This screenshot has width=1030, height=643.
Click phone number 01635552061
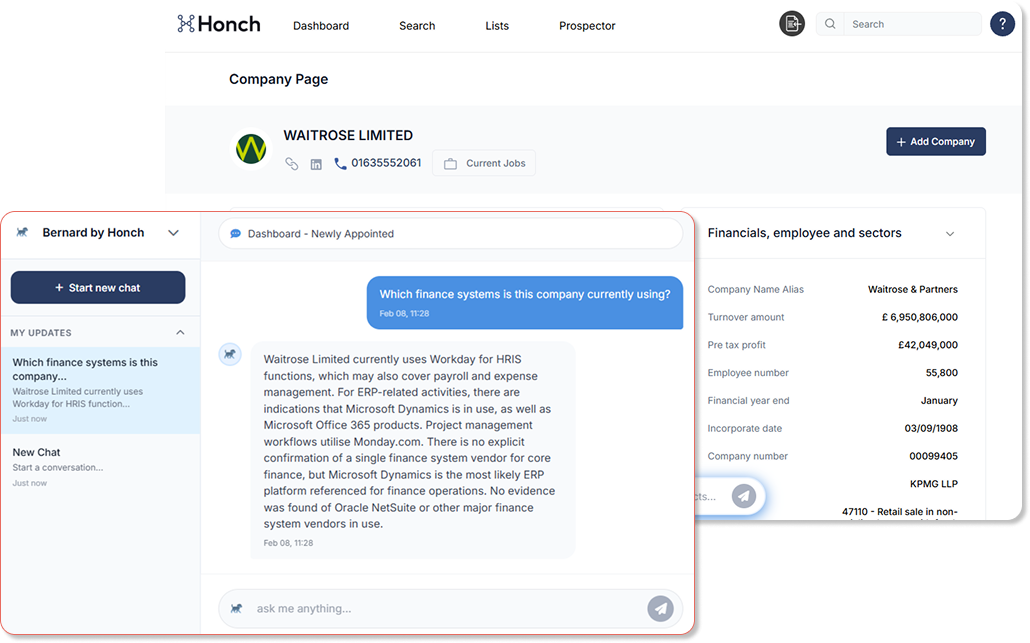point(386,162)
